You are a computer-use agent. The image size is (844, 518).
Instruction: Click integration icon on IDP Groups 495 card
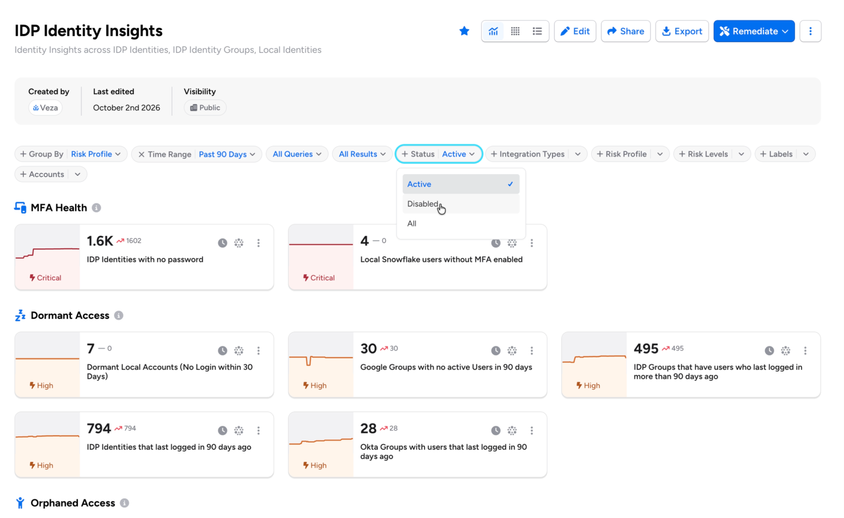point(786,351)
